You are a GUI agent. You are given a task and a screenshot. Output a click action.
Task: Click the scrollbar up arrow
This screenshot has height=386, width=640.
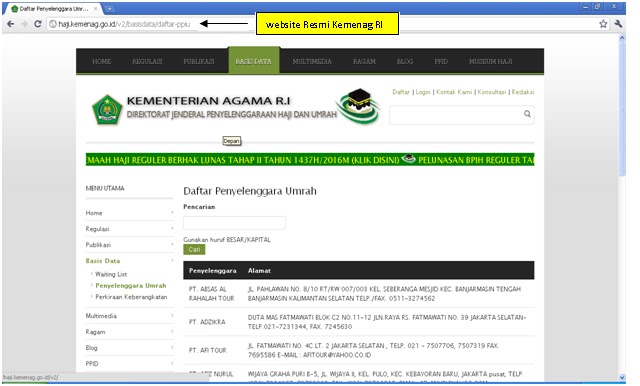(622, 38)
